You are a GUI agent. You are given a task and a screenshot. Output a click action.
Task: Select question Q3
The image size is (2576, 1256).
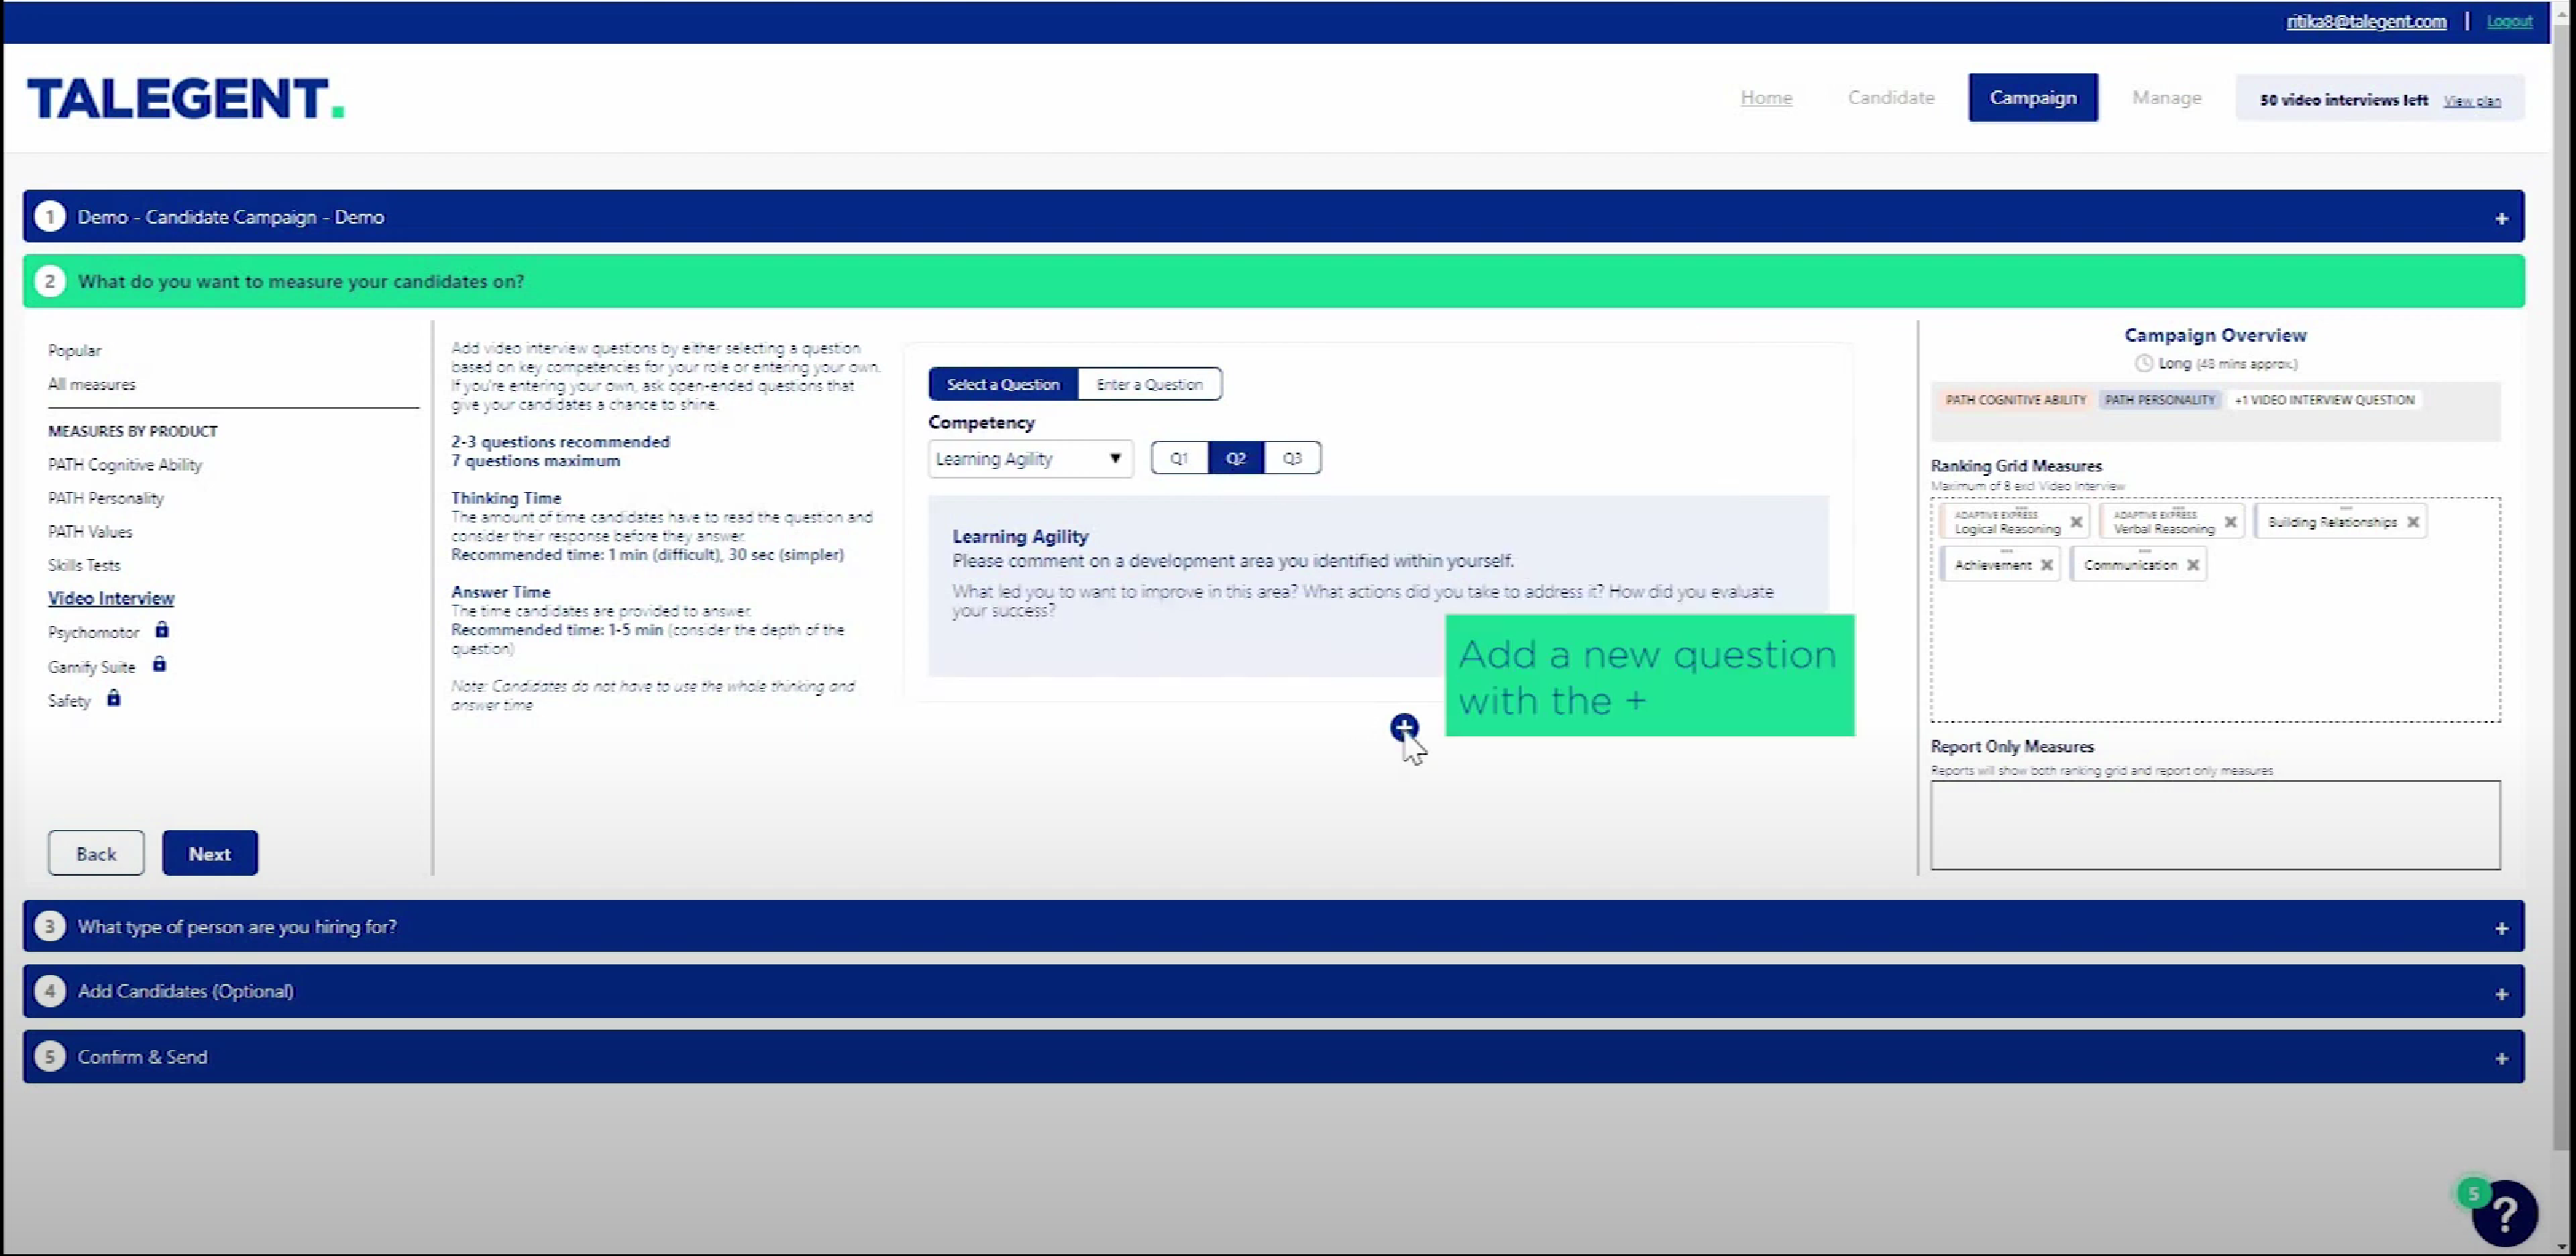pyautogui.click(x=1292, y=458)
